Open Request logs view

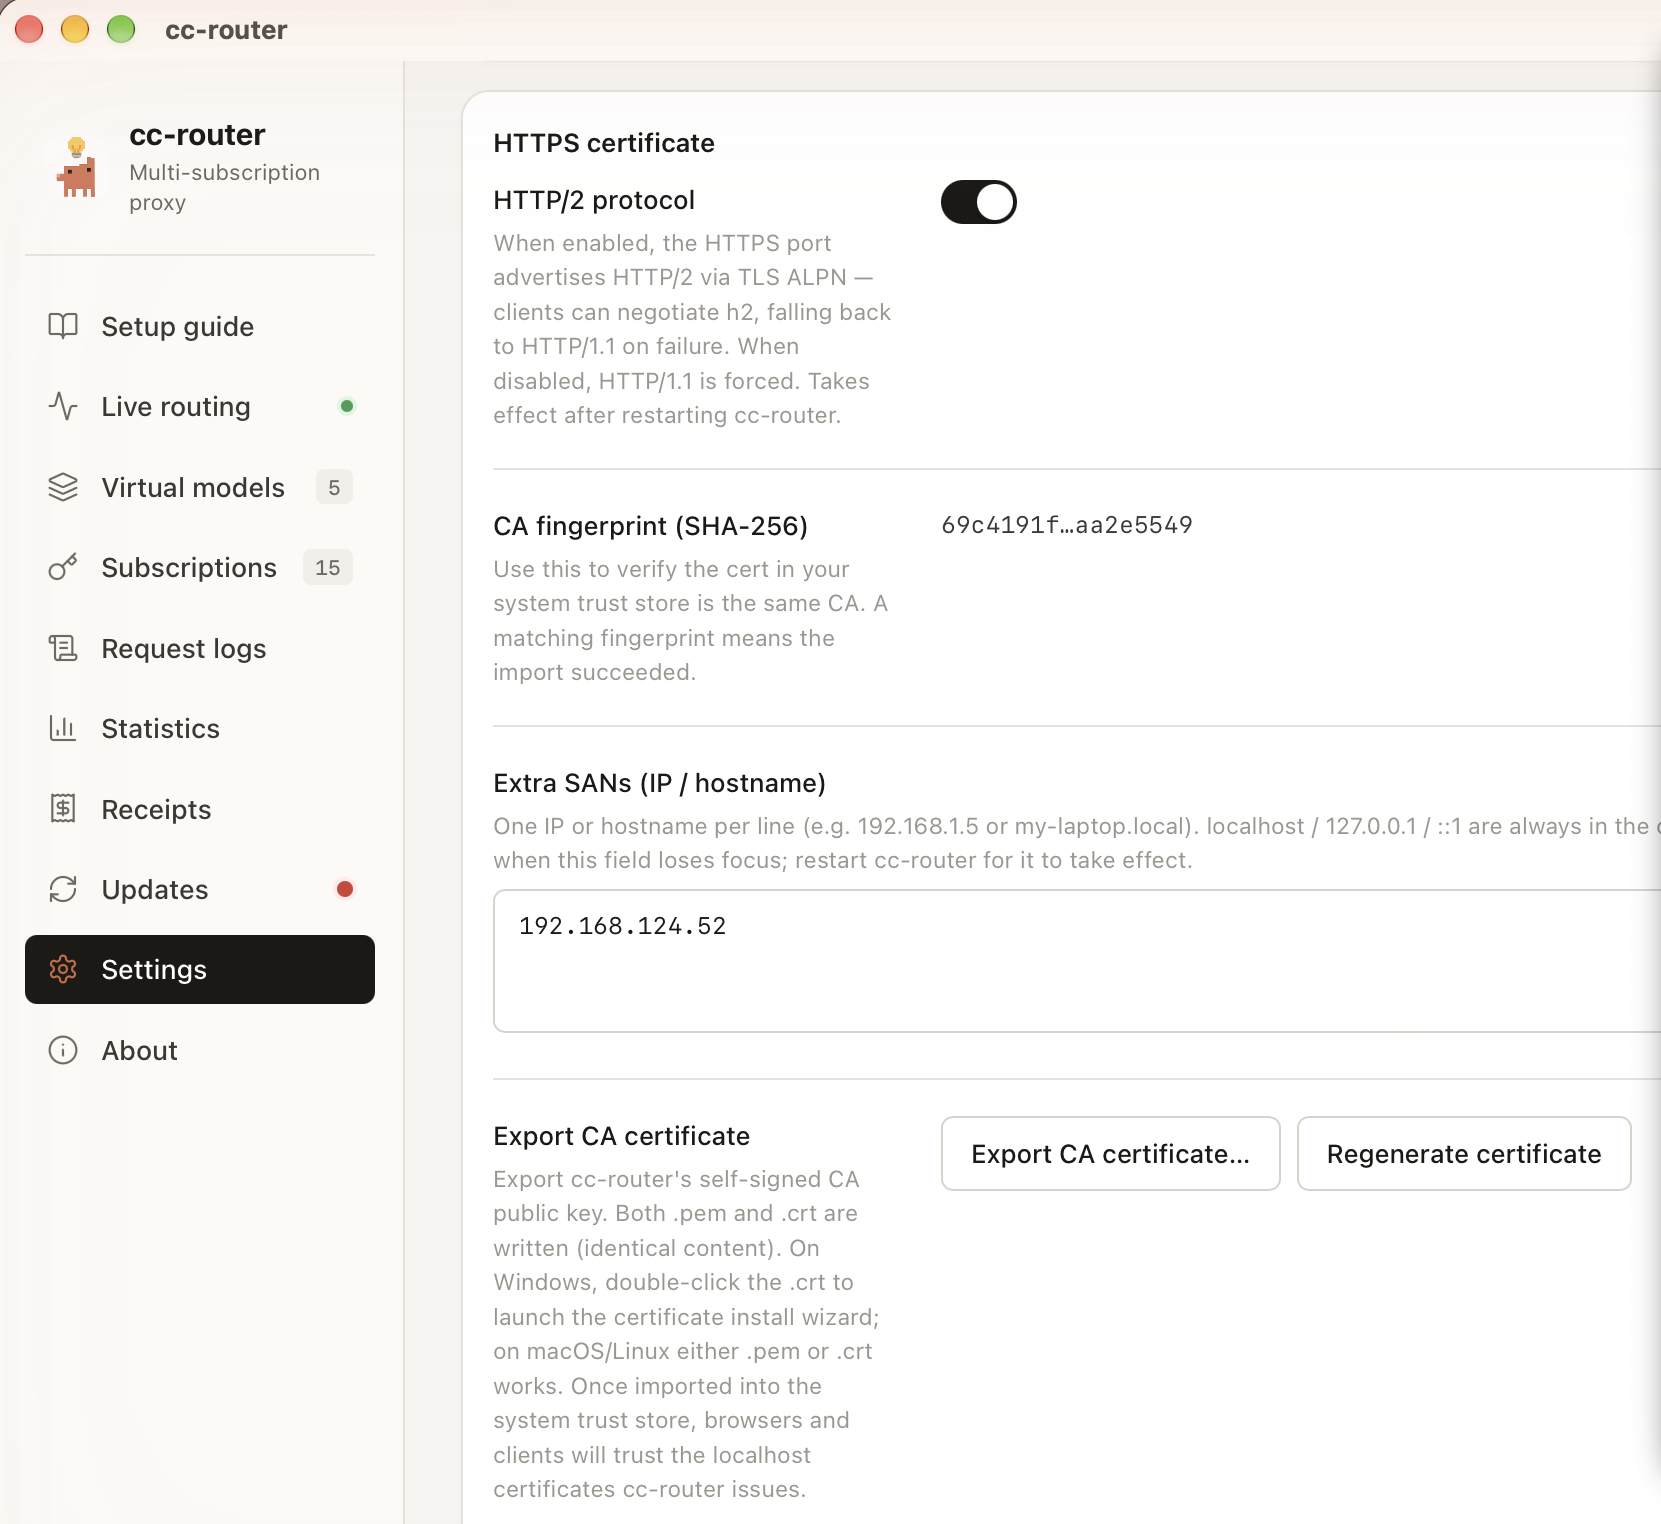(x=200, y=648)
